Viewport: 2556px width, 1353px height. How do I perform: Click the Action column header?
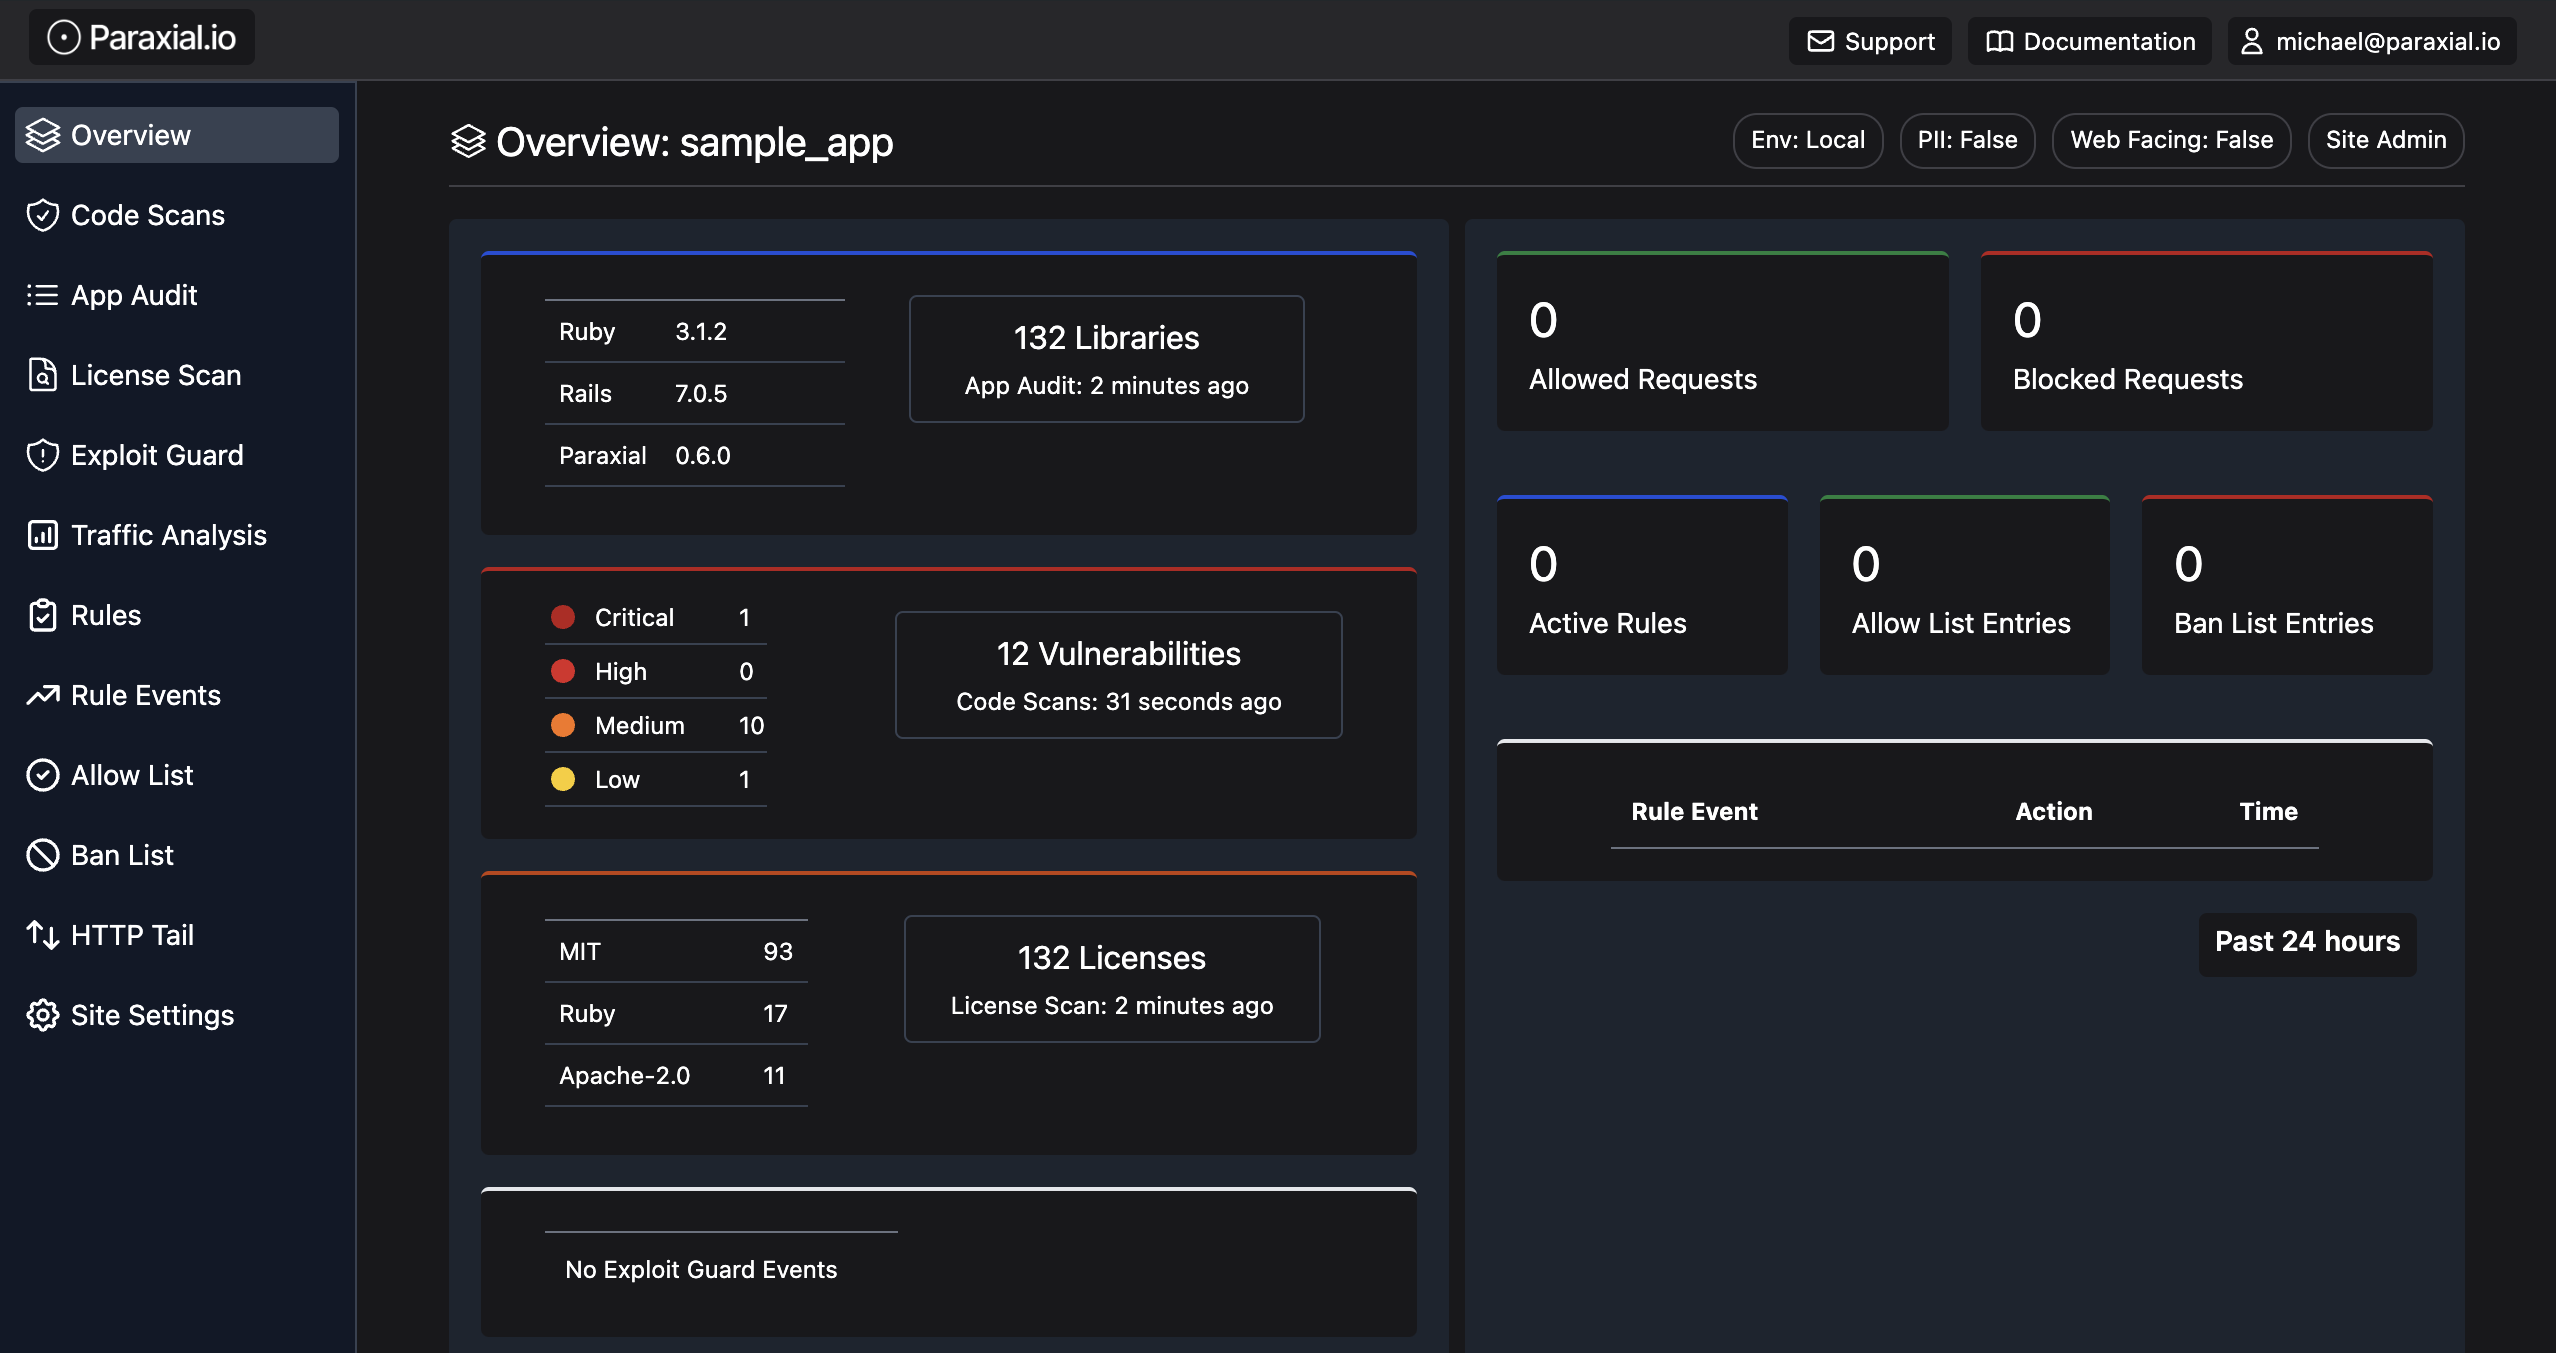pos(2053,811)
